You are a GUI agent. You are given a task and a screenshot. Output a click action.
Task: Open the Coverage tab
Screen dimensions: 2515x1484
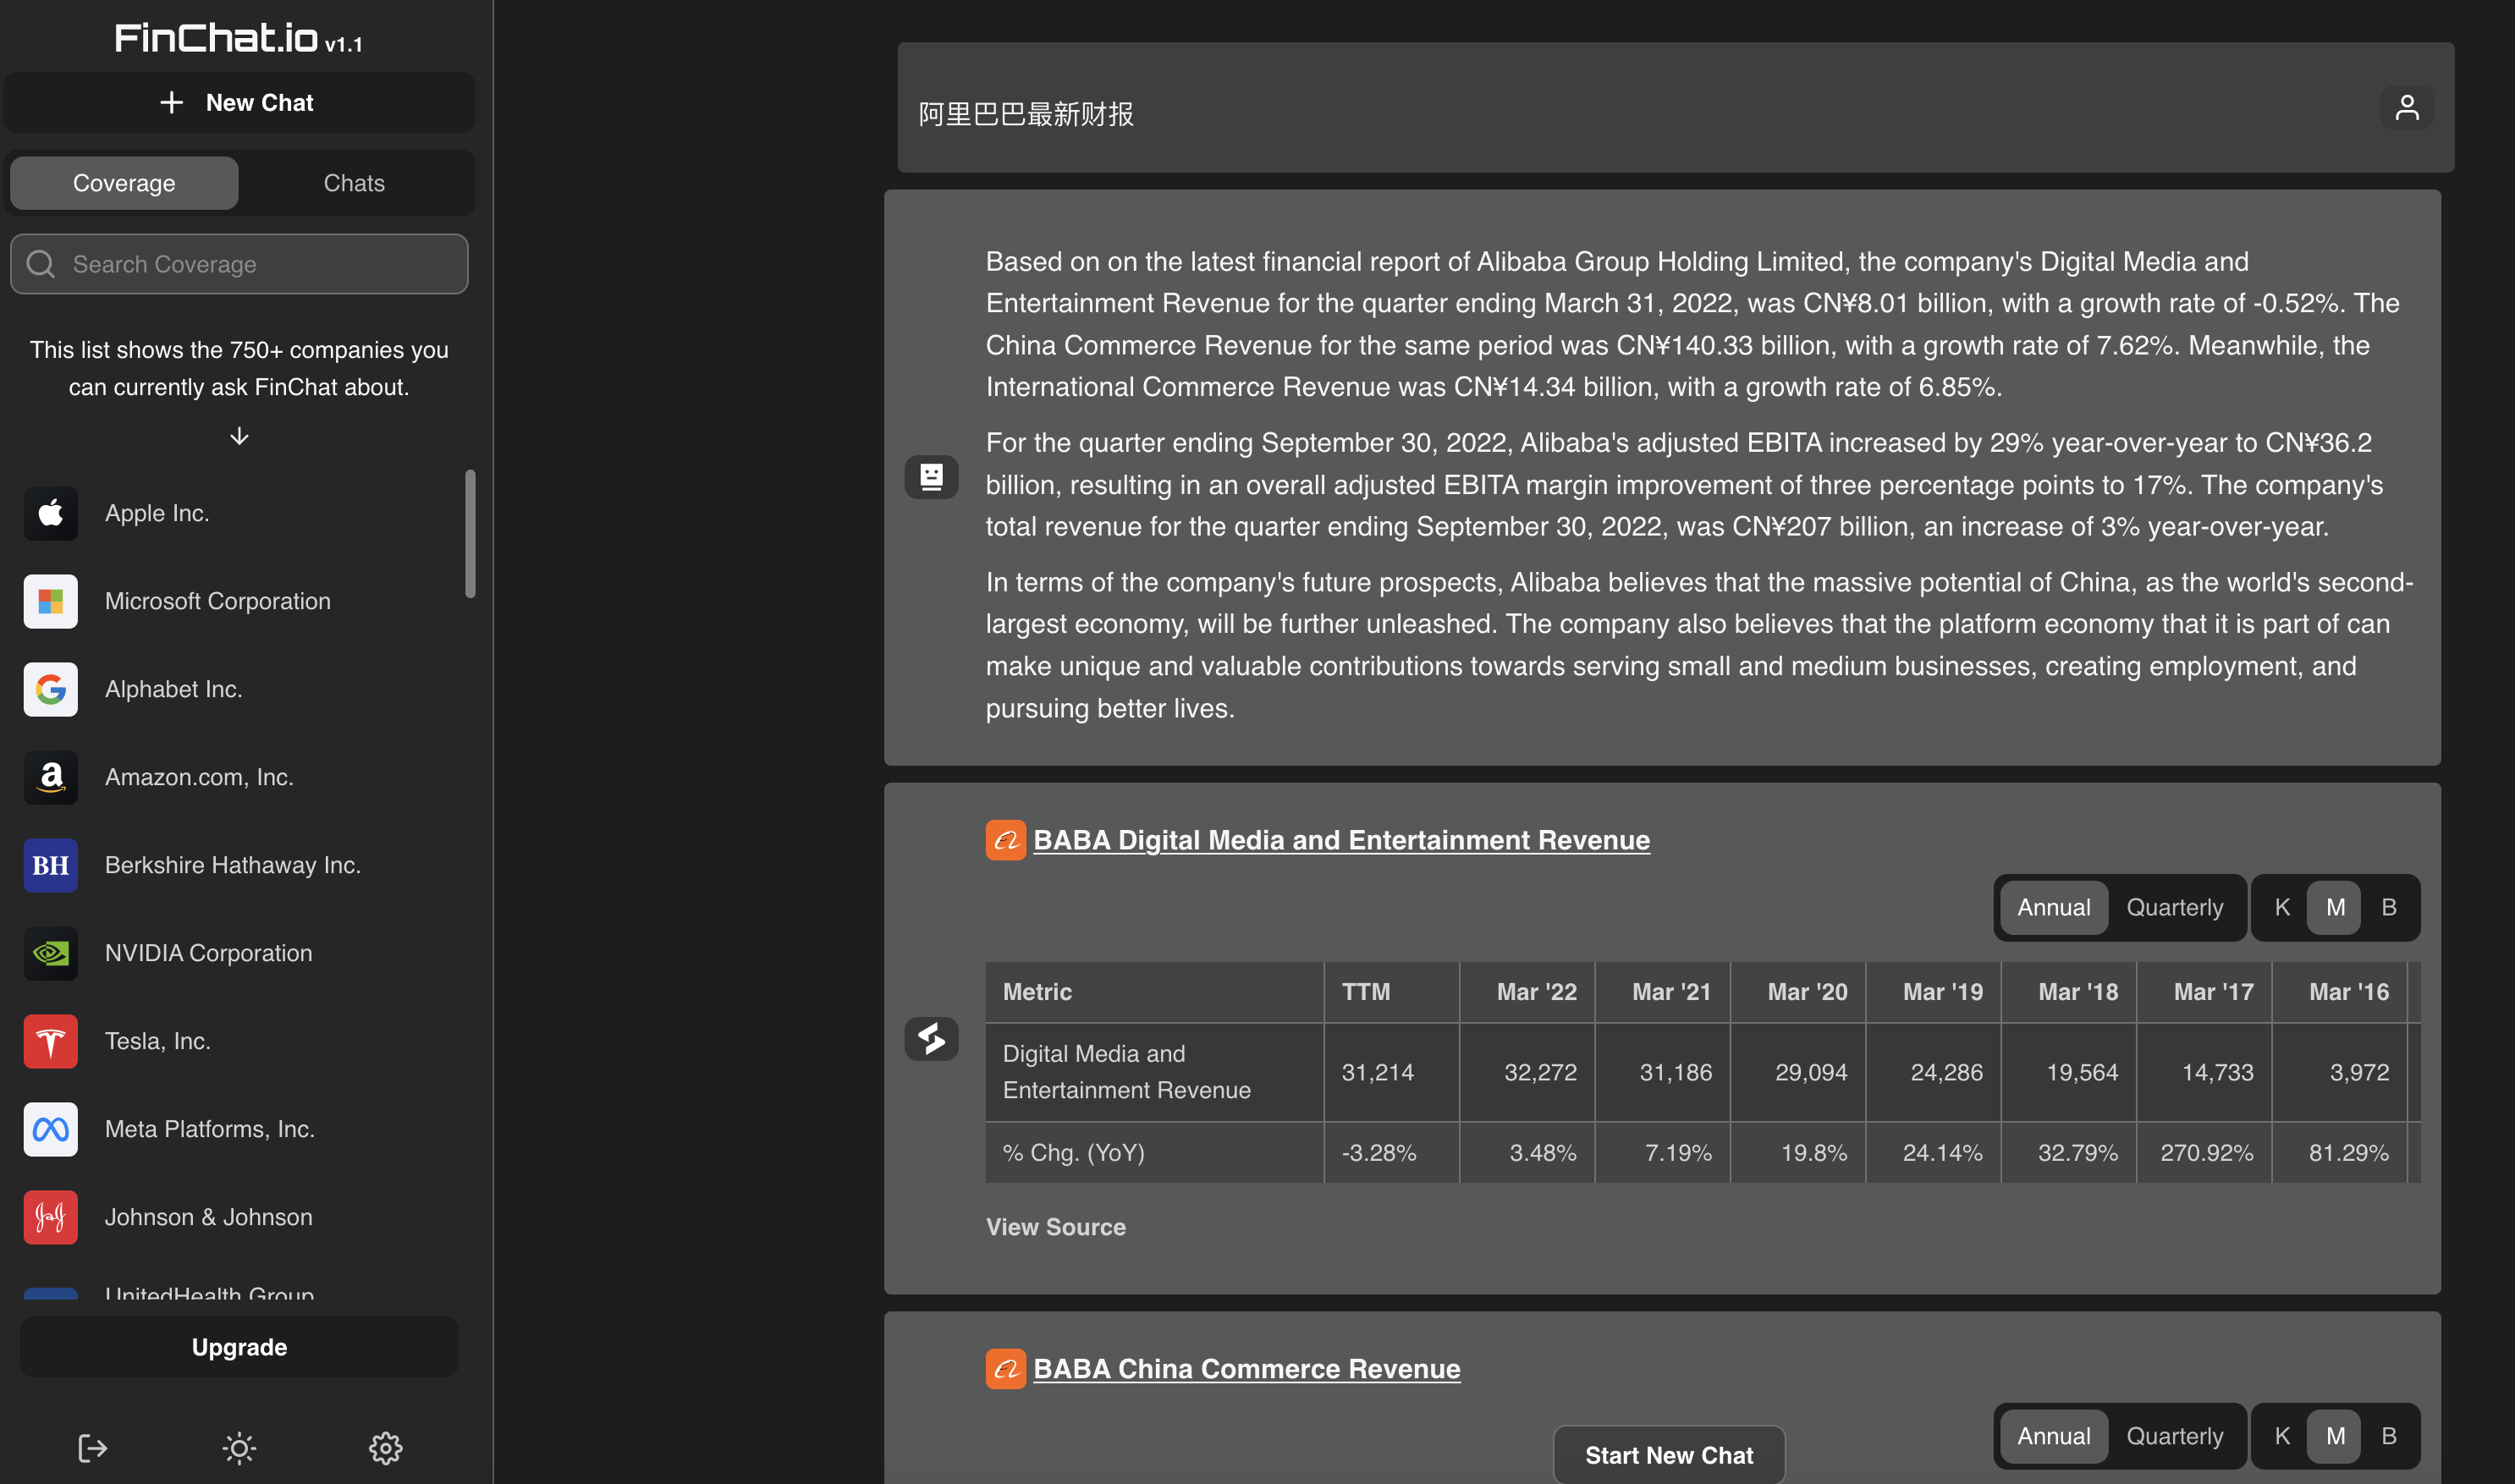tap(124, 183)
